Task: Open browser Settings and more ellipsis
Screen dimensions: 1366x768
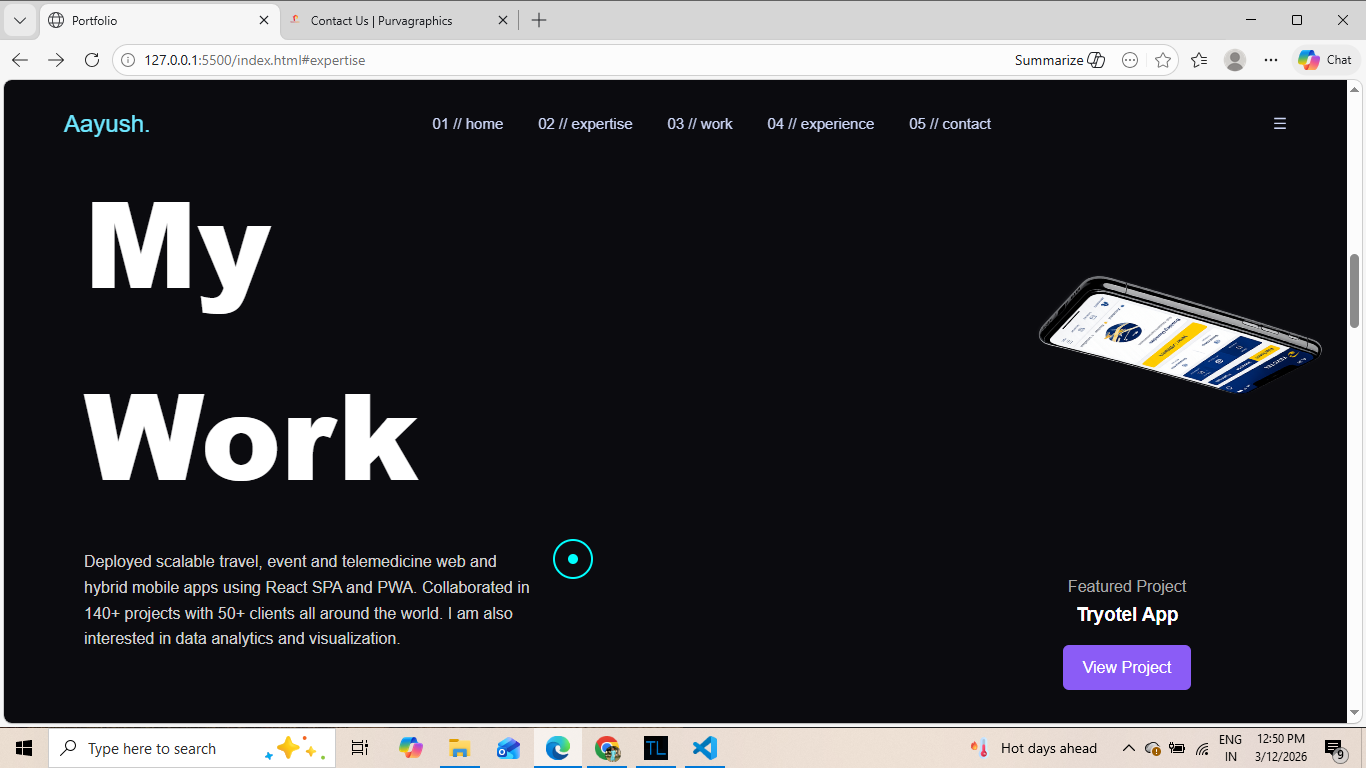Action: tap(1271, 60)
